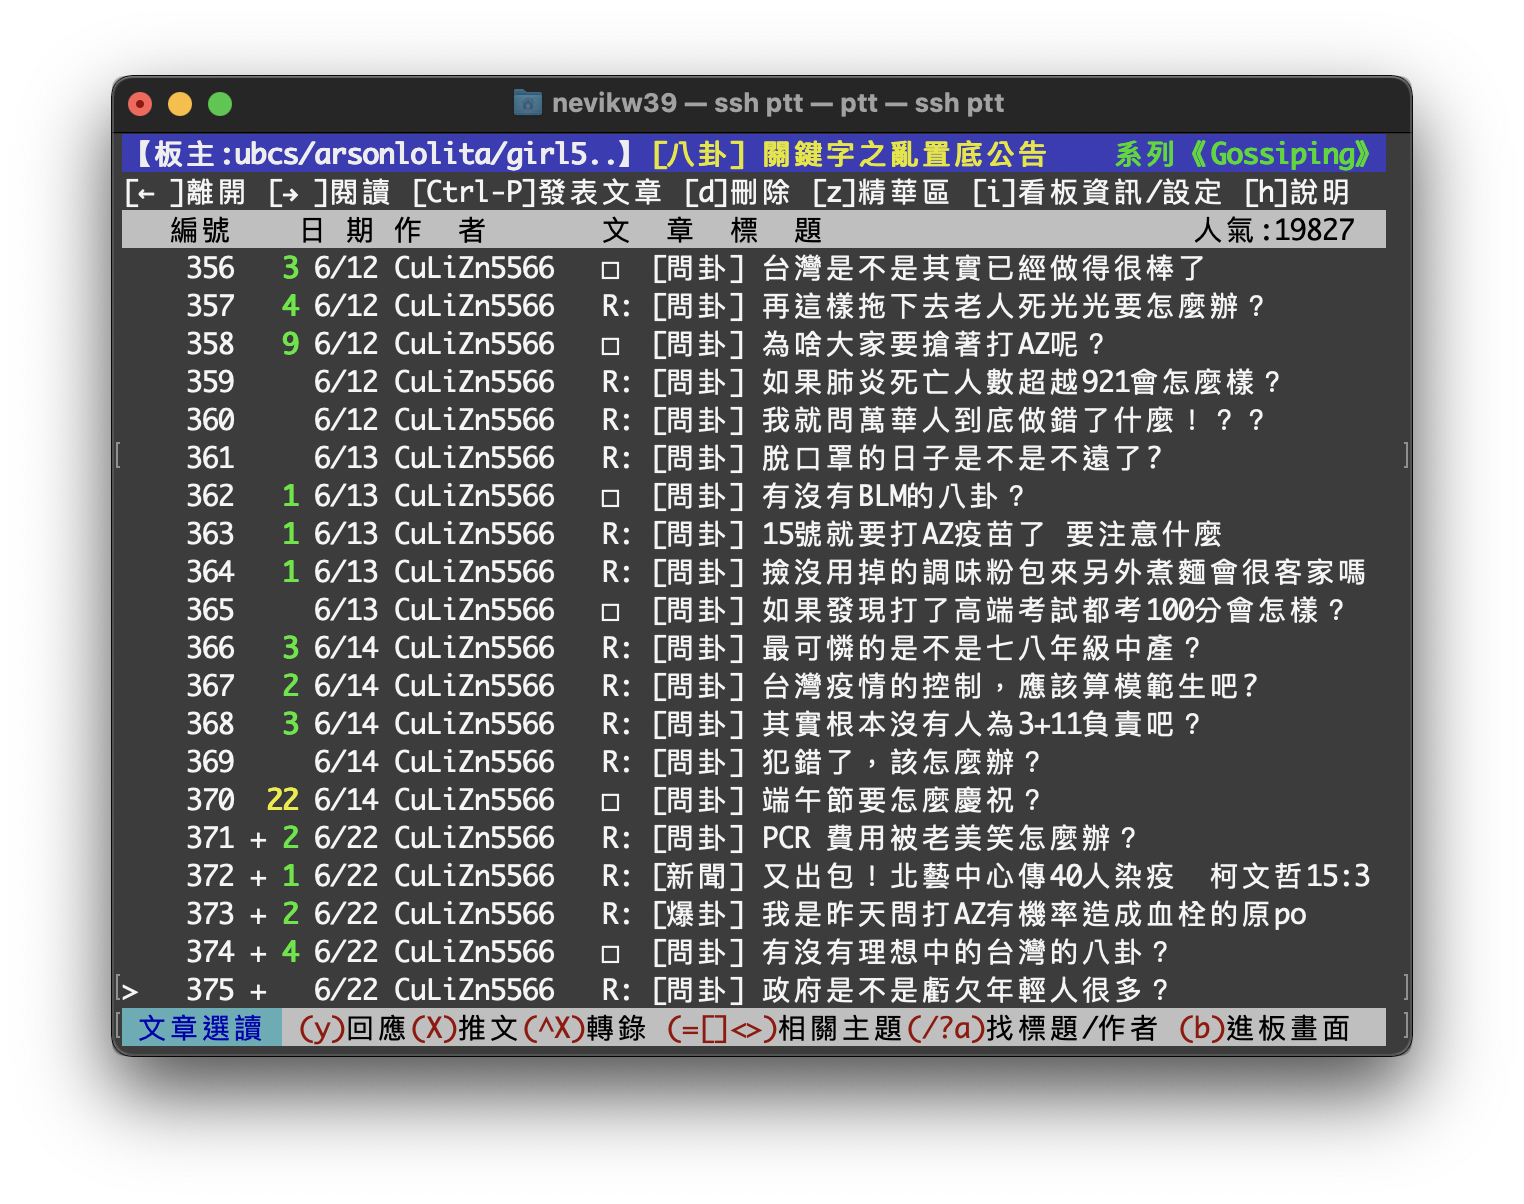The height and width of the screenshot is (1204, 1524).
Task: Click author CuLiZn5566 on post 356
Action: point(474,268)
